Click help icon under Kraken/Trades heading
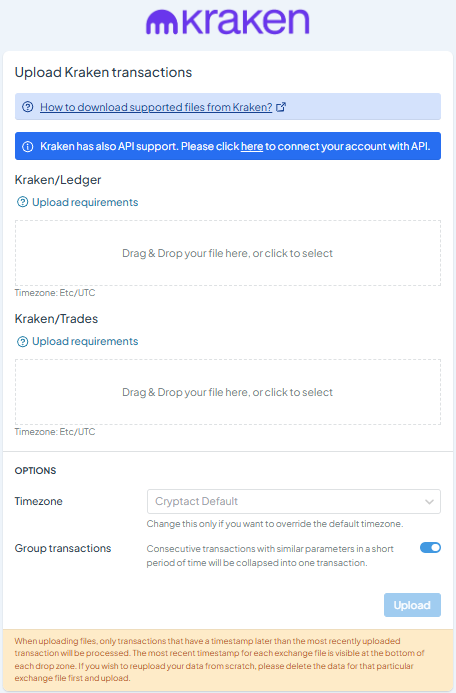Screen dimensions: 456x693 click(x=22, y=342)
